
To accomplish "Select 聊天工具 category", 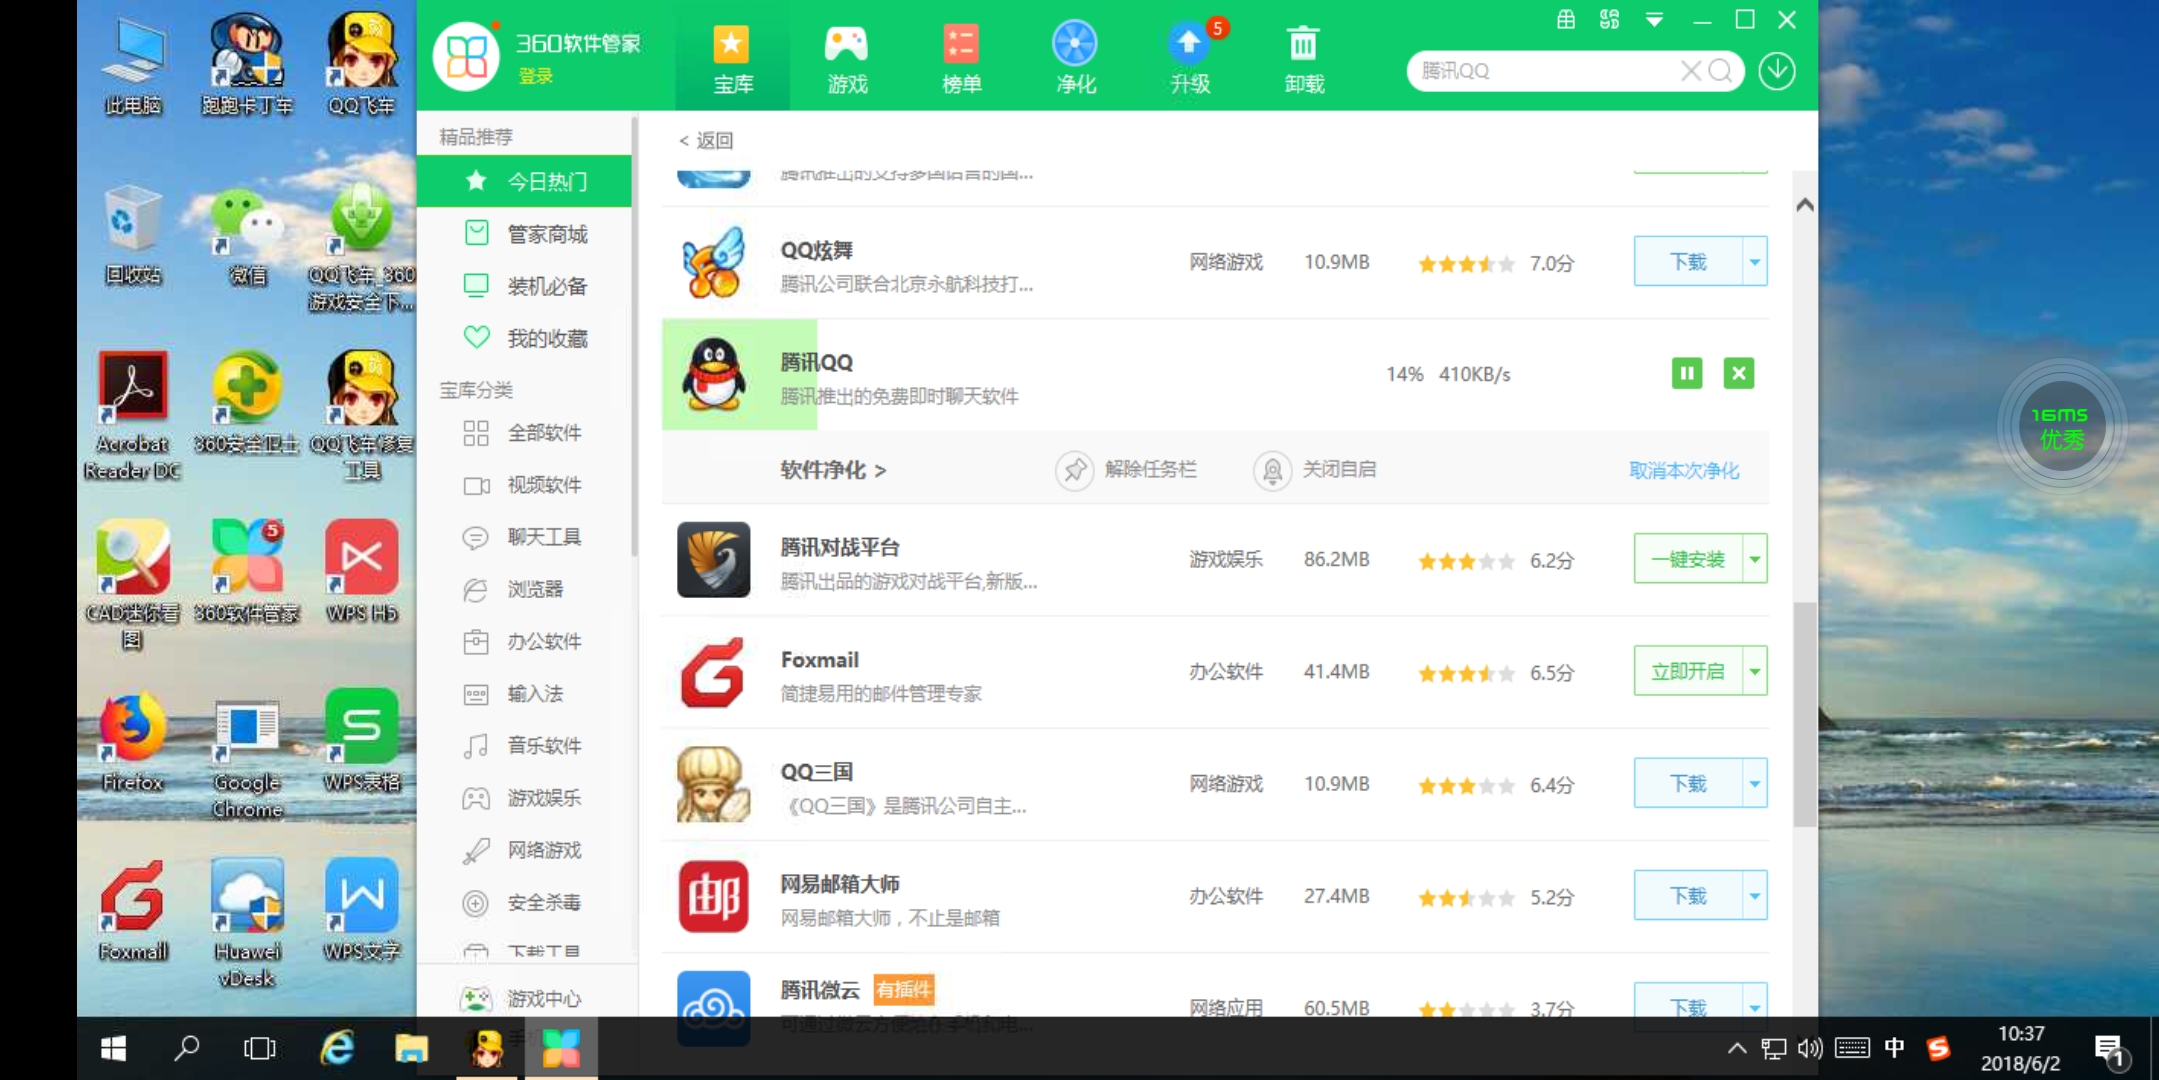I will (524, 537).
